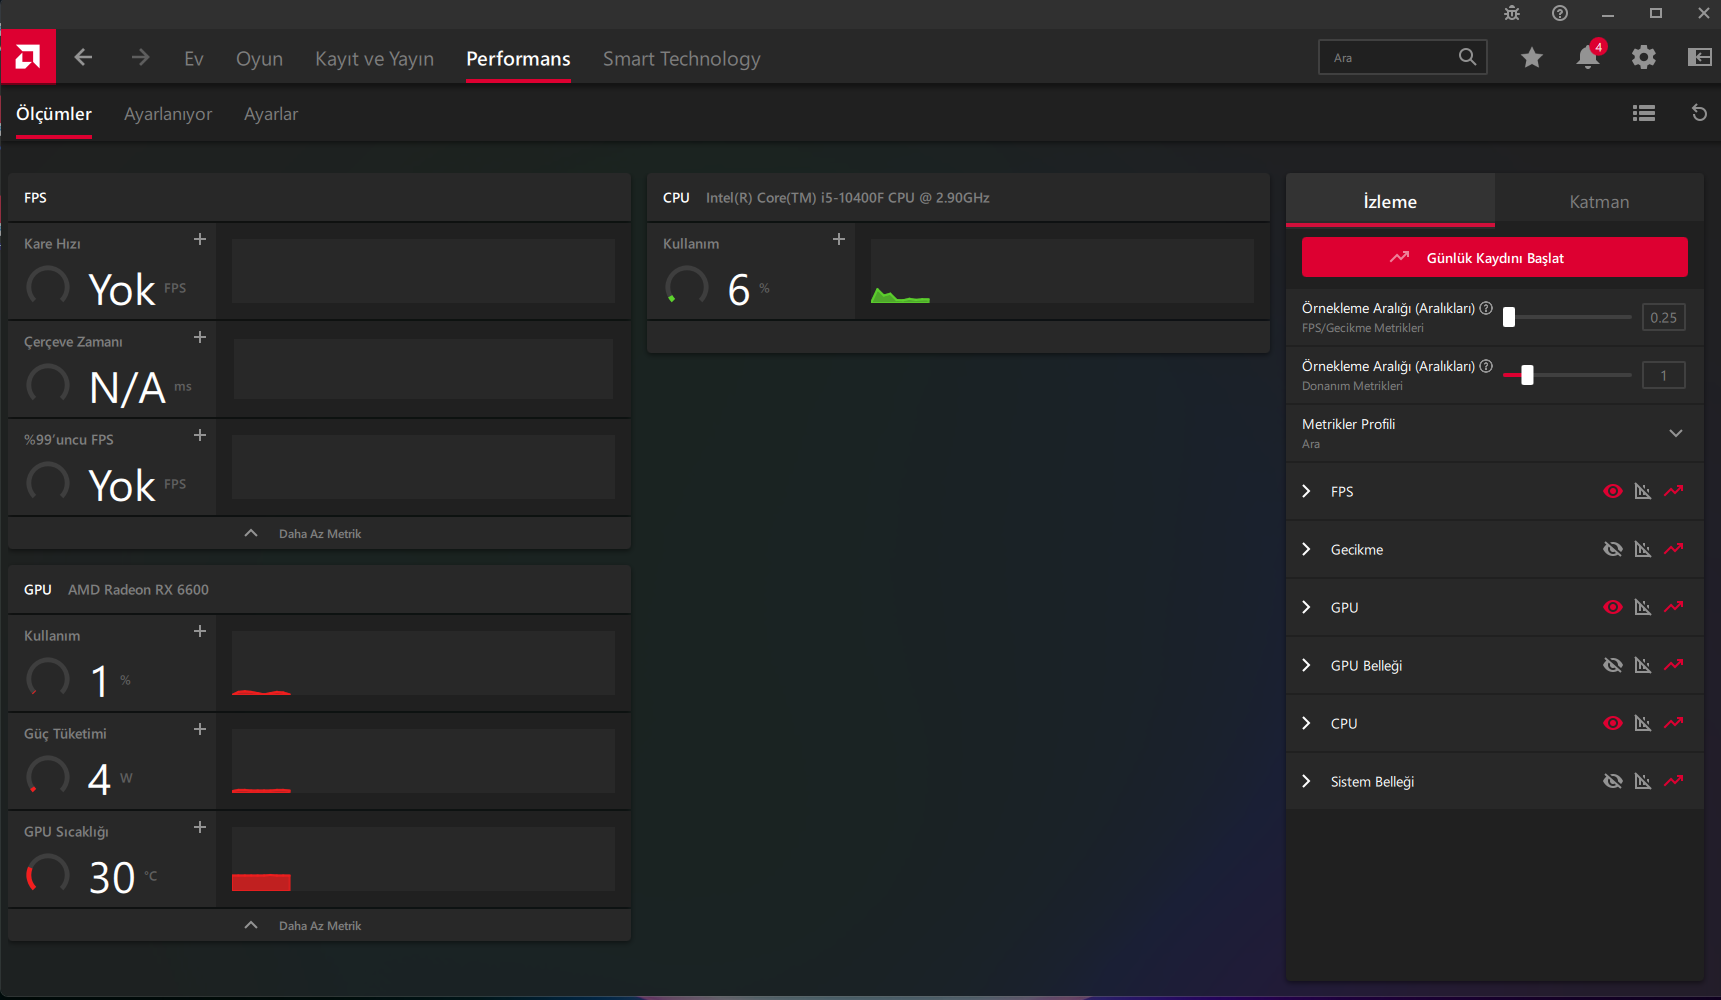Select the İzleme panel tab
This screenshot has width=1721, height=1000.
pyautogui.click(x=1390, y=201)
